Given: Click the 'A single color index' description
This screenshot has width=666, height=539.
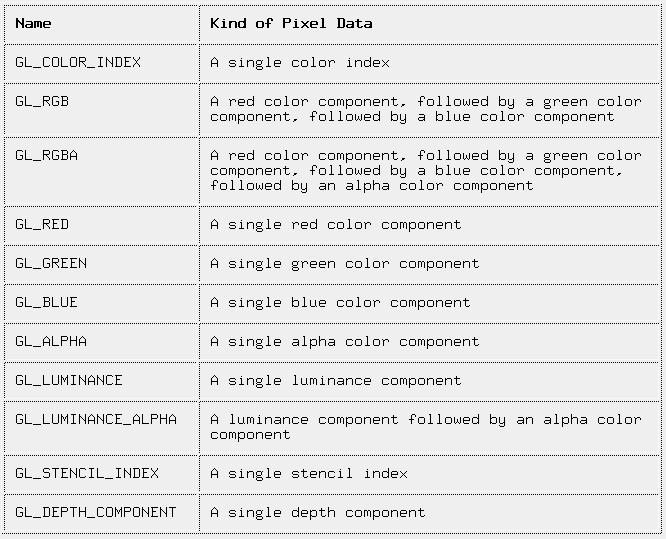Looking at the screenshot, I should (300, 62).
